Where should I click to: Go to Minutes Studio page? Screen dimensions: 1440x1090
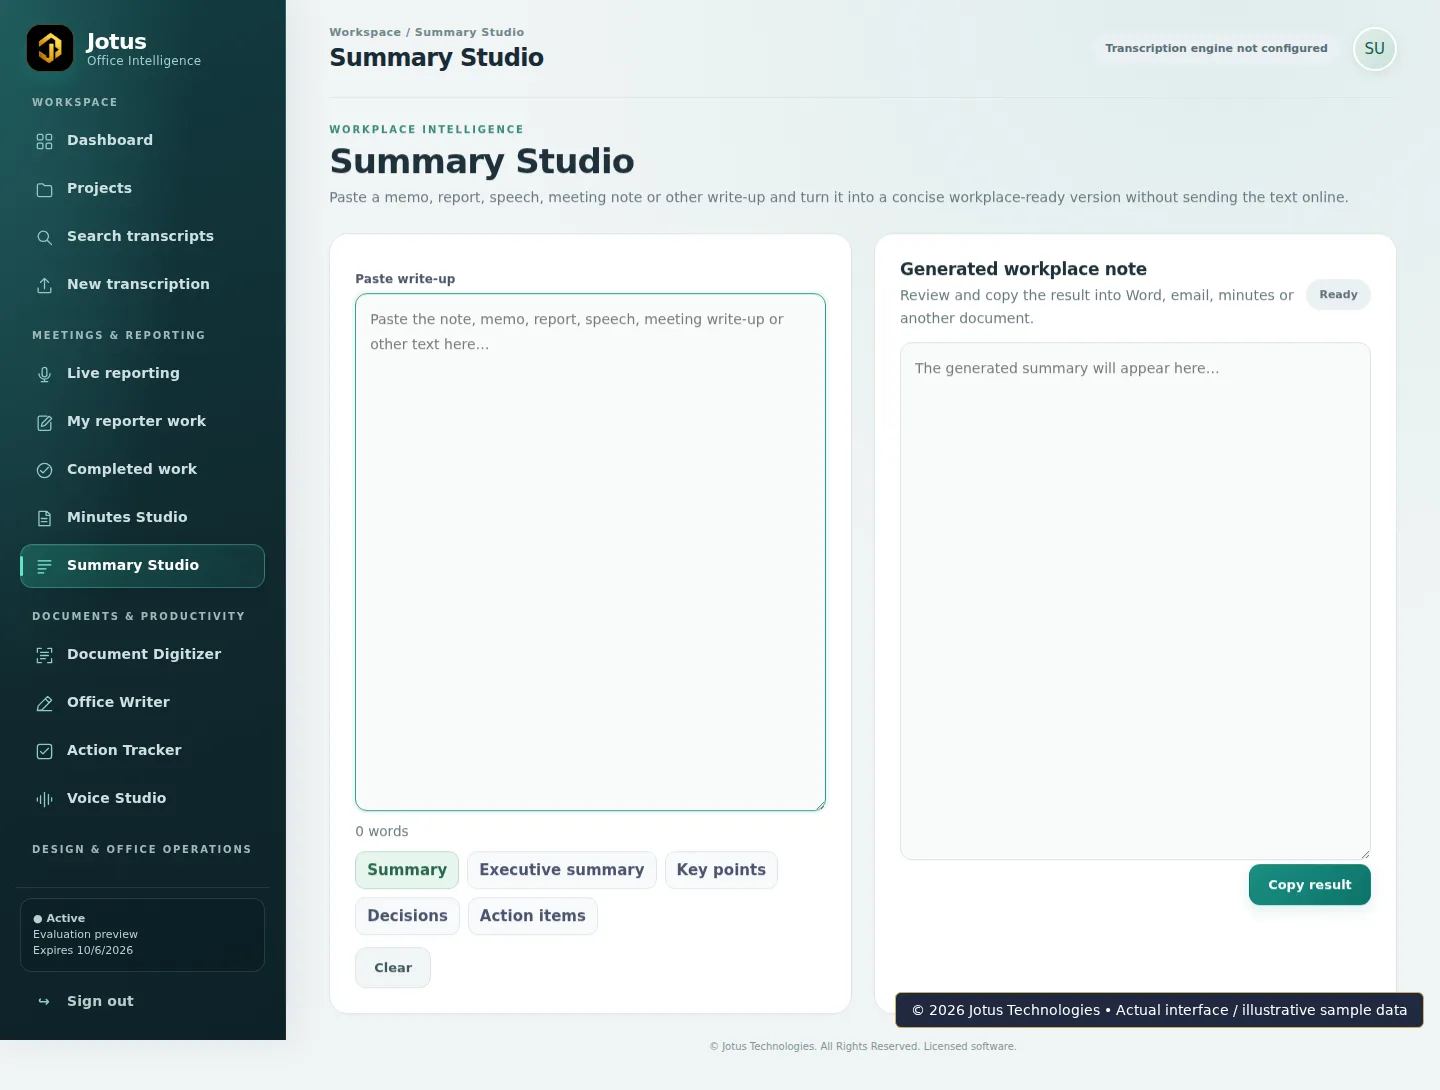tap(142, 518)
